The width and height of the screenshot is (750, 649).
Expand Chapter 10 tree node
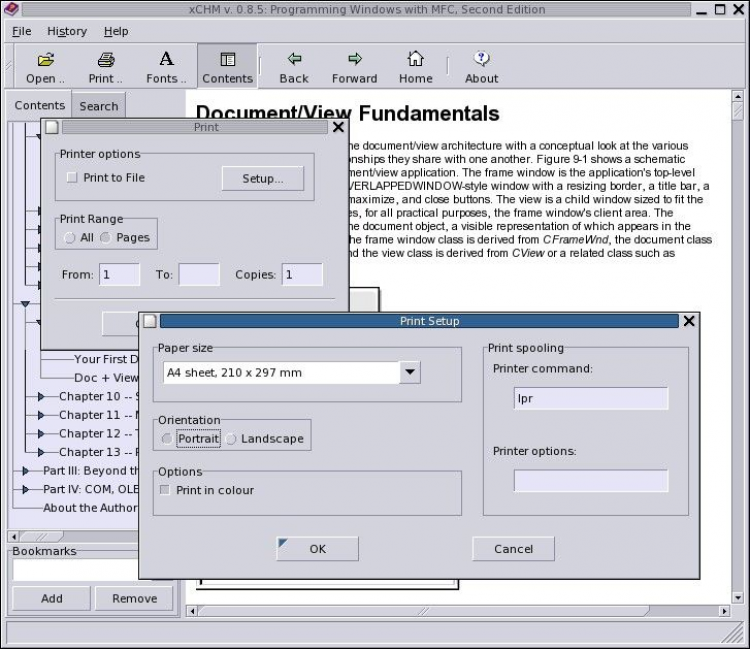[41, 396]
